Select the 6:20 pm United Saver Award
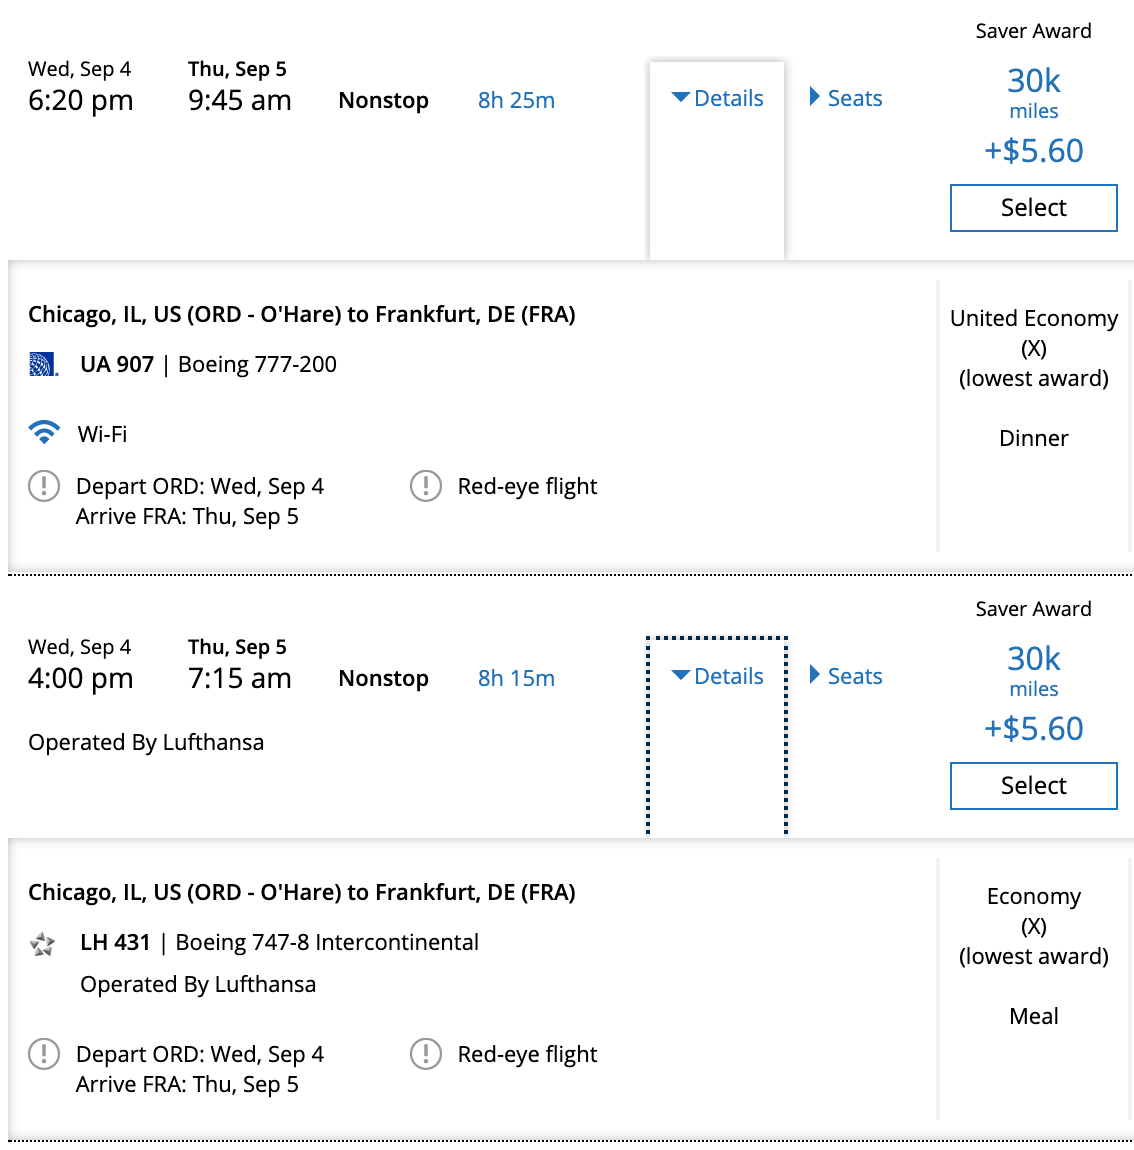 click(x=1033, y=208)
